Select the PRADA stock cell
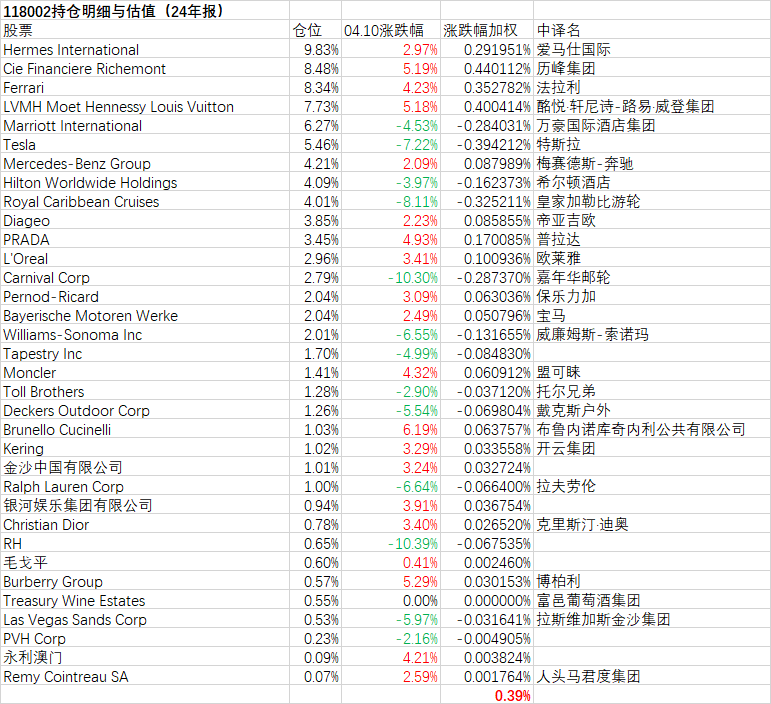The height and width of the screenshot is (704, 771). click(x=145, y=239)
